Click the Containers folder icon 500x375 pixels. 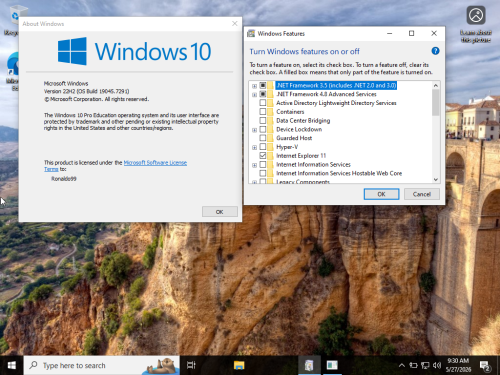tap(270, 112)
